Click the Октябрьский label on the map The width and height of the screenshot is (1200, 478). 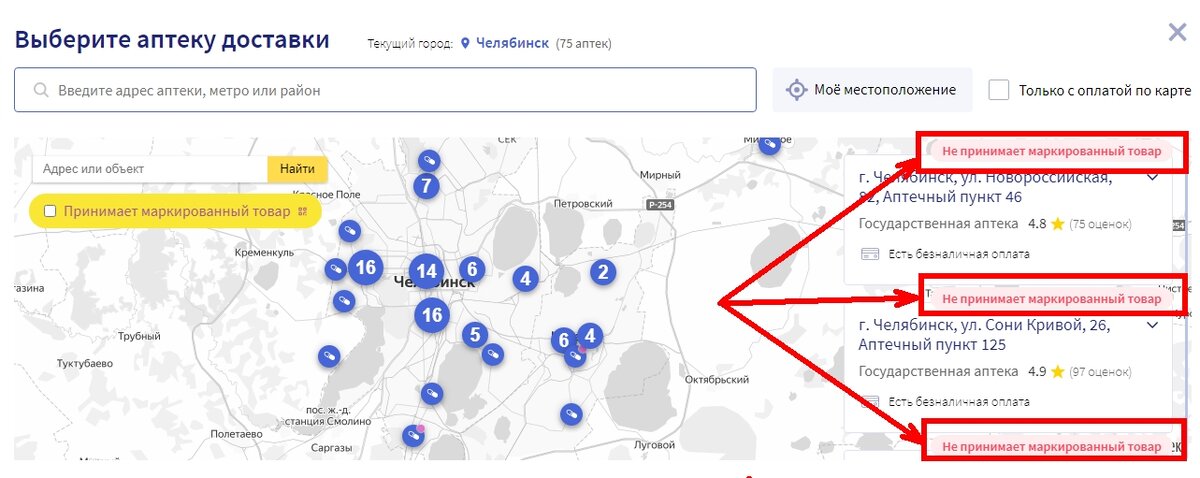(x=717, y=380)
